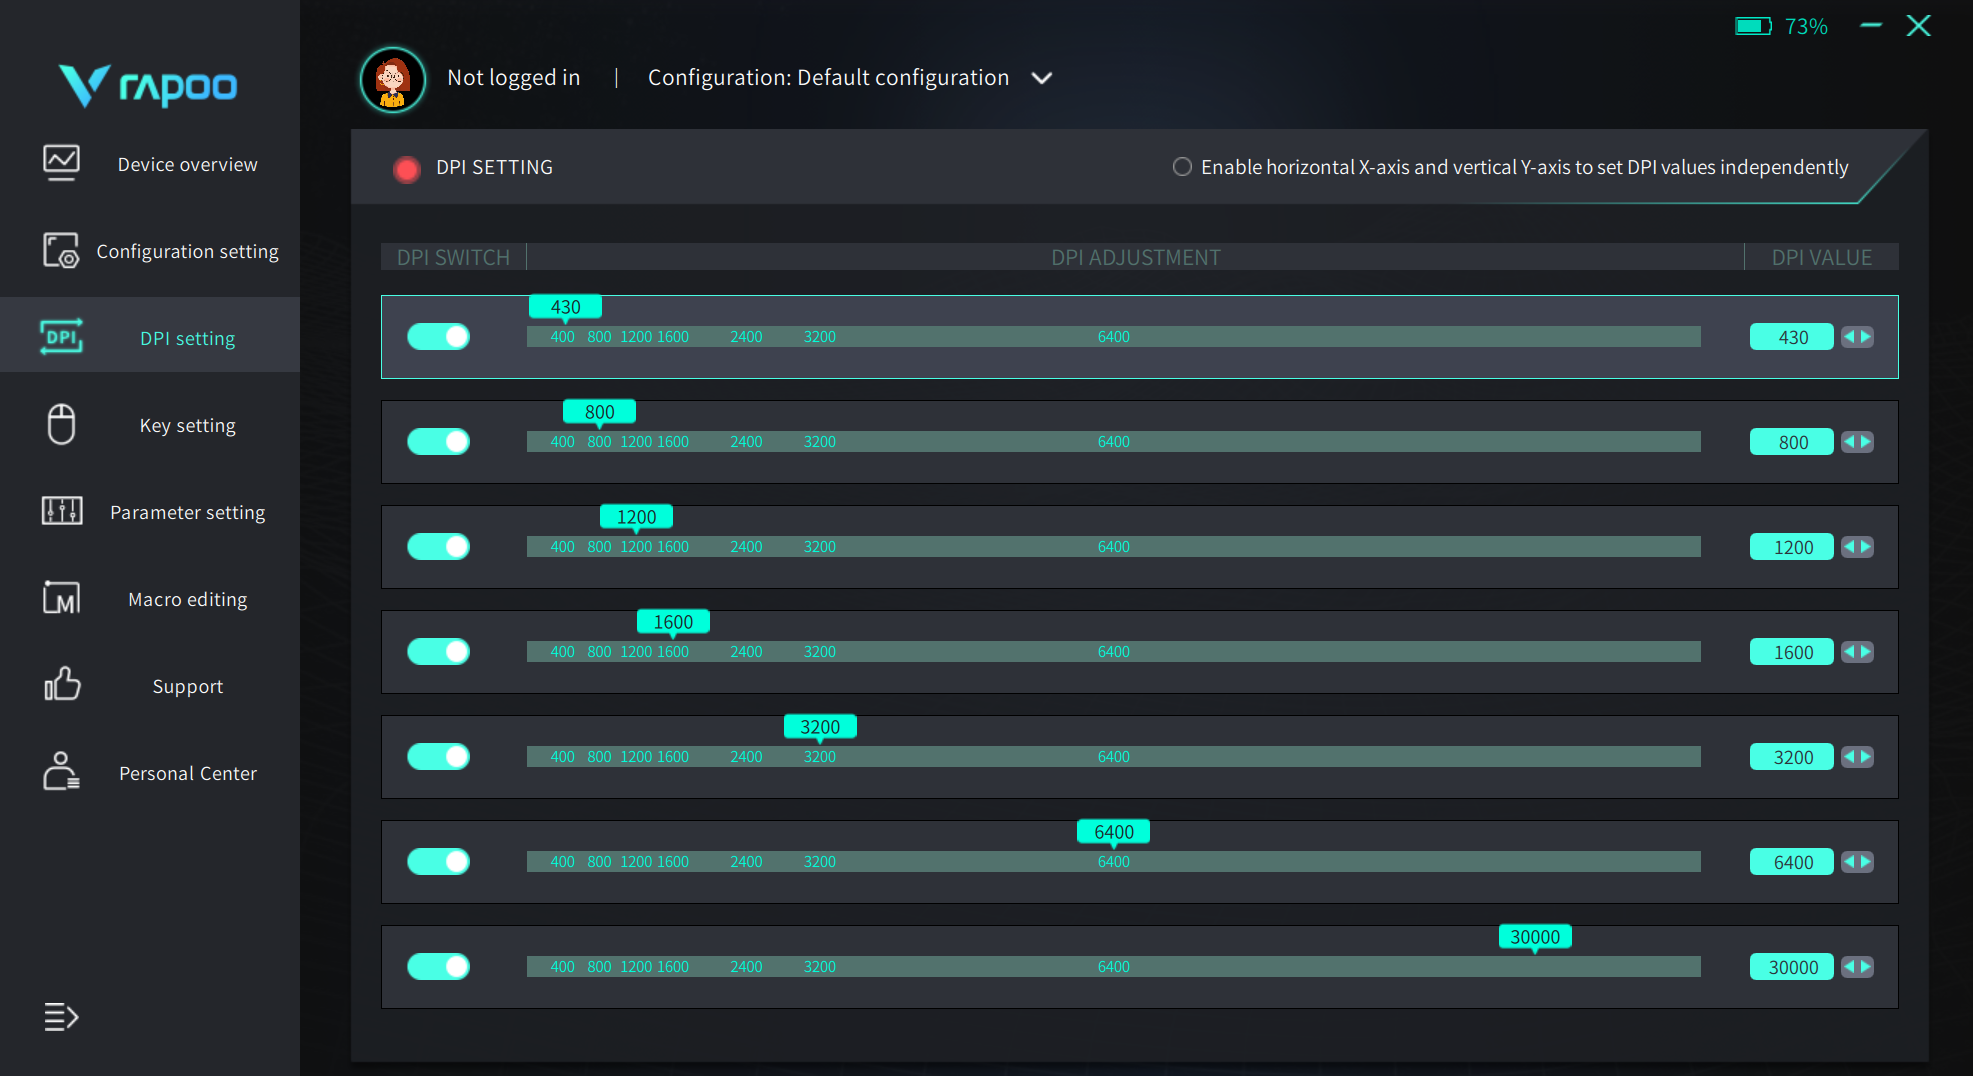Click the Rapoo logo
Viewport: 1973px width, 1076px height.
147,86
